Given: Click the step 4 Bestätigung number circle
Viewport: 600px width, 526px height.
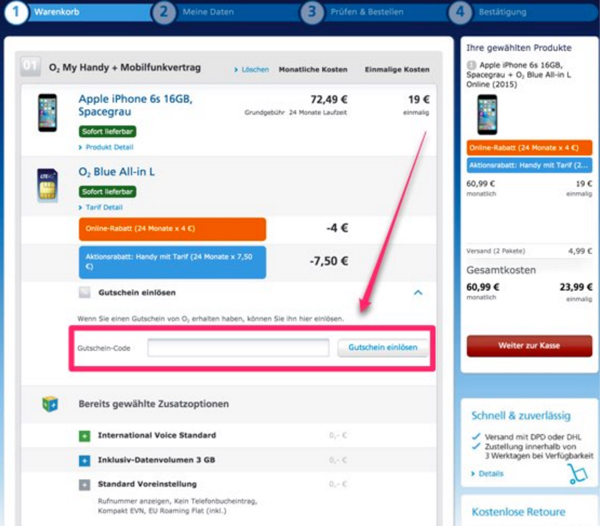Looking at the screenshot, I should (461, 12).
